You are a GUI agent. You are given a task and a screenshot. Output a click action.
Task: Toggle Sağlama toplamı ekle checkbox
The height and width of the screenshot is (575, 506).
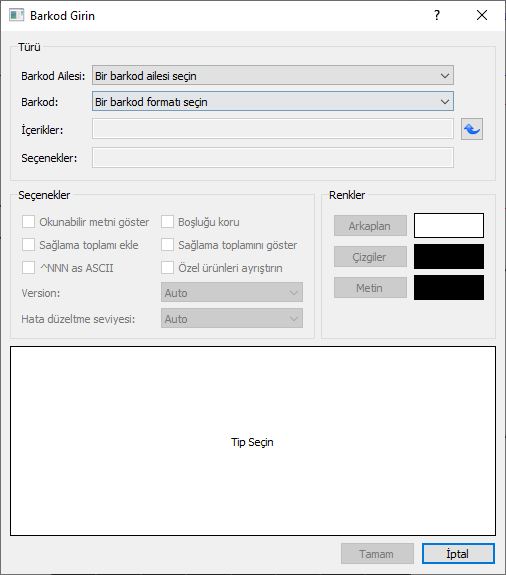coord(29,245)
